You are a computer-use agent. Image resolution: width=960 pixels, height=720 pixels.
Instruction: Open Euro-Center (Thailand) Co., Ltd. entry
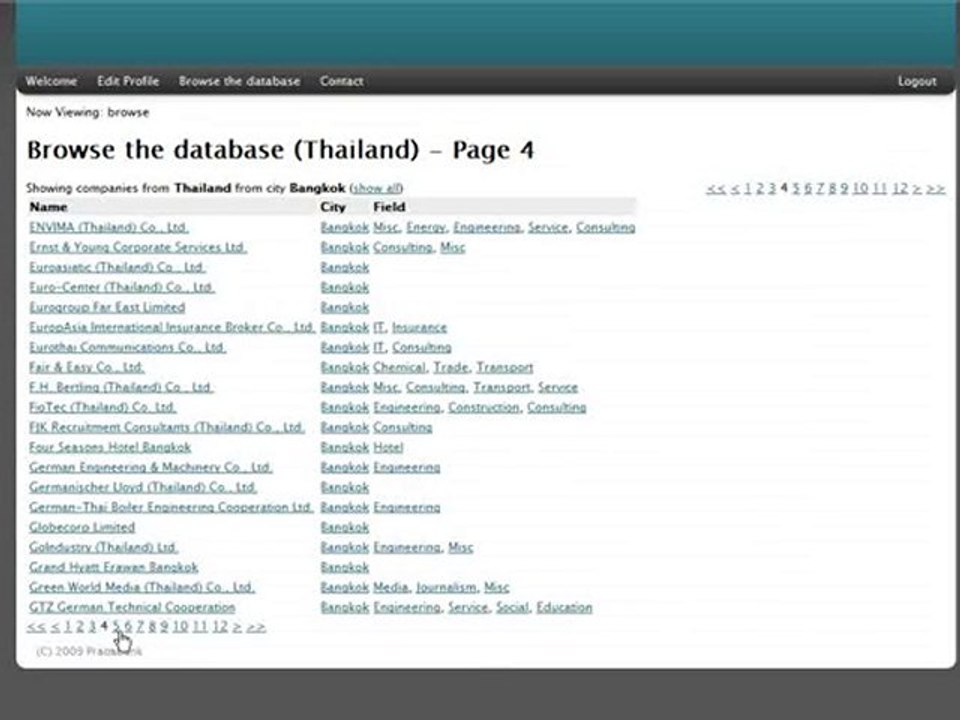pyautogui.click(x=122, y=287)
